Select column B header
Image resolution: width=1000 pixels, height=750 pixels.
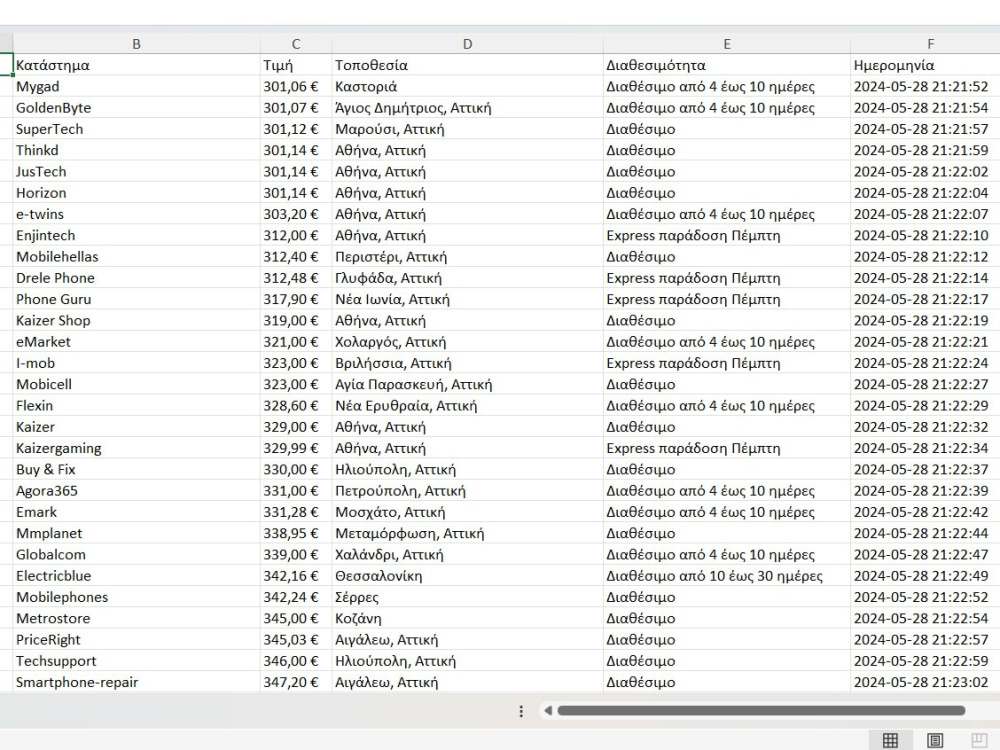(136, 44)
